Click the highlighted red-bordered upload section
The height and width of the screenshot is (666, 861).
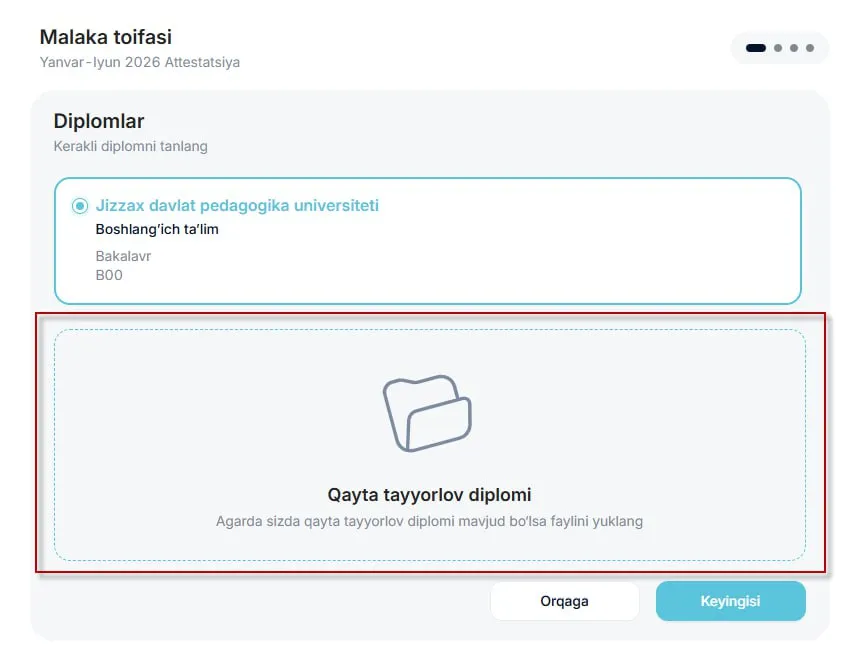coord(429,445)
